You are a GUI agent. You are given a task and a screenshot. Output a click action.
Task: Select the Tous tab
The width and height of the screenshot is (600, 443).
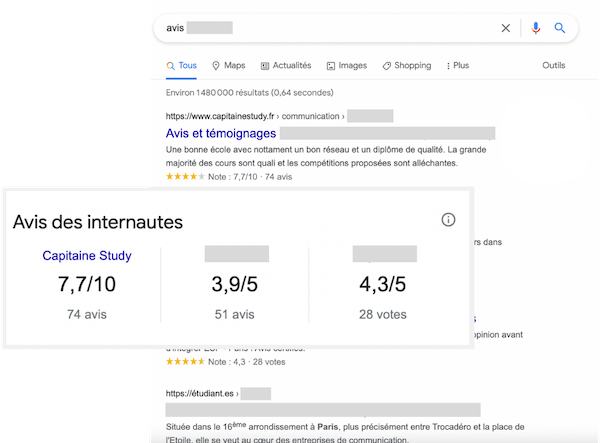pyautogui.click(x=181, y=65)
